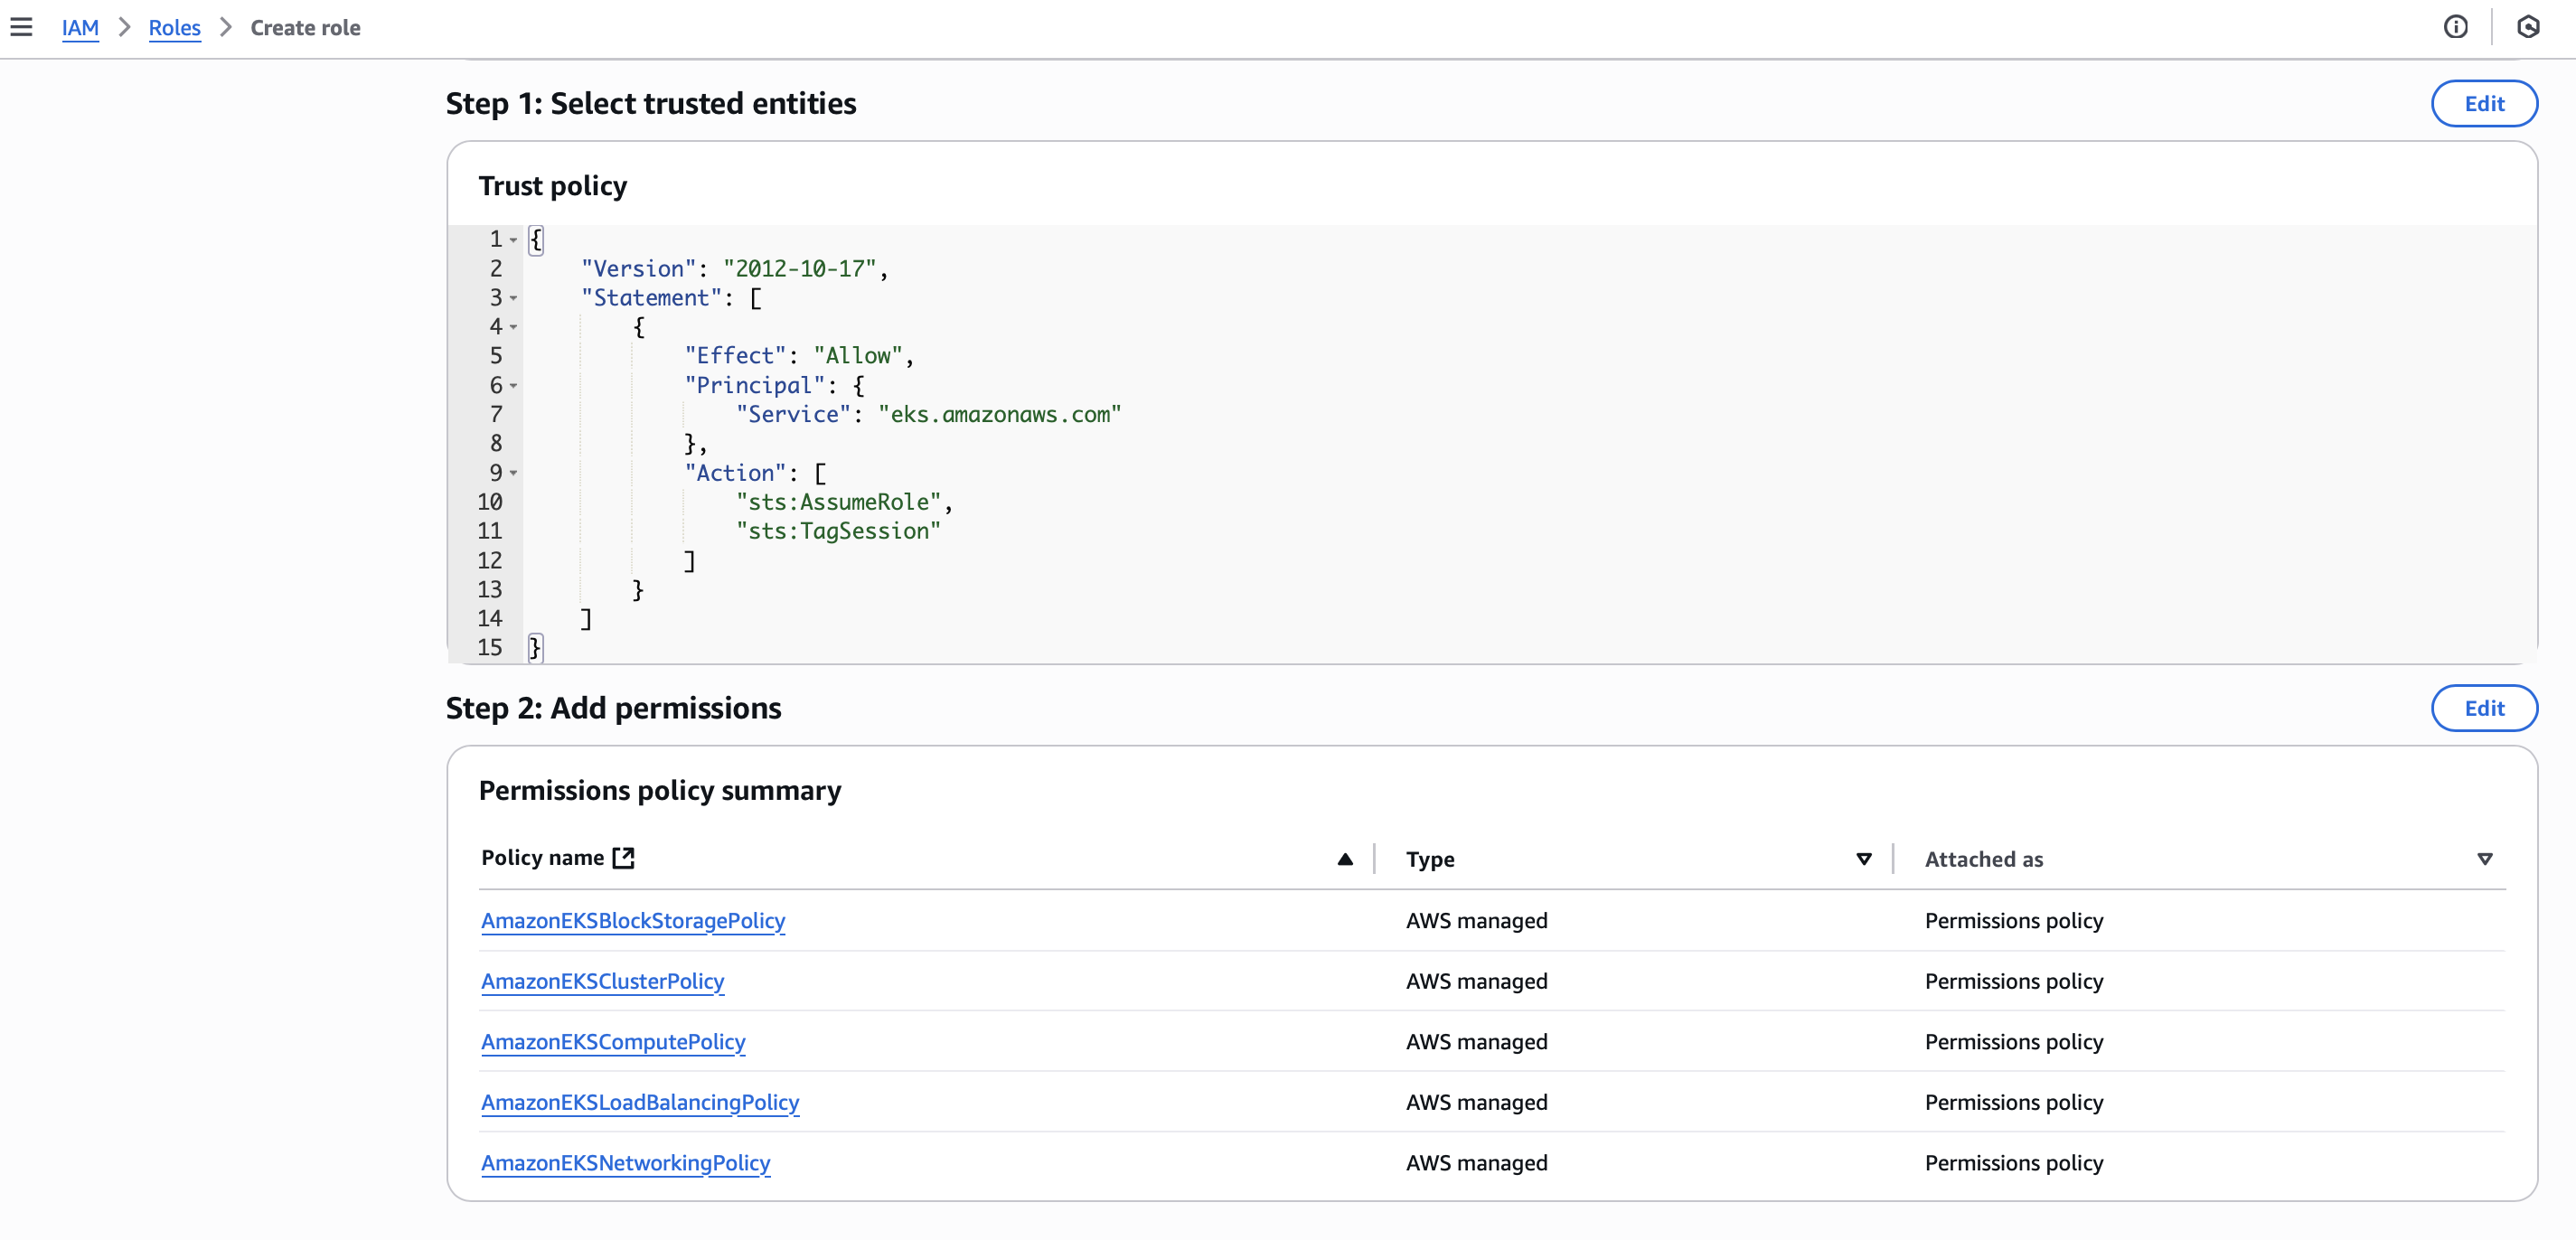2576x1240 pixels.
Task: Open AmazonEKSComputePolicy link
Action: coord(613,1041)
